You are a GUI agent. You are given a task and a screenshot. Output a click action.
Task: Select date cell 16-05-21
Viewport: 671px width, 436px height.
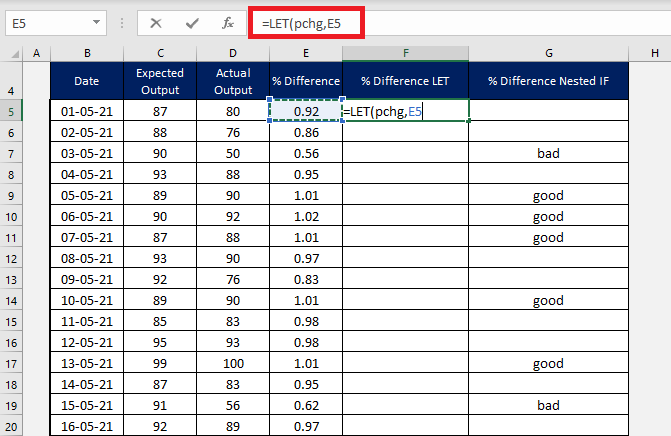[x=87, y=426]
